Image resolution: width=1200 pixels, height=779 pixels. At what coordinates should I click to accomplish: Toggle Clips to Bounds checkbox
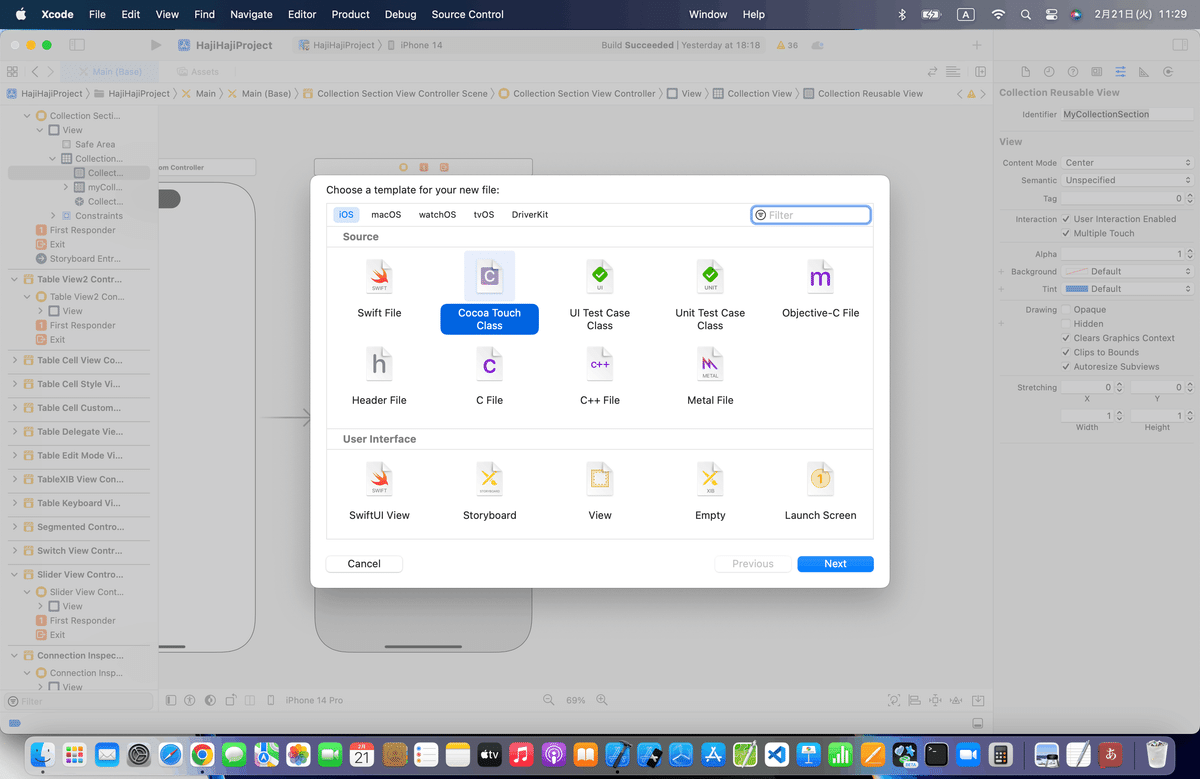click(1066, 352)
